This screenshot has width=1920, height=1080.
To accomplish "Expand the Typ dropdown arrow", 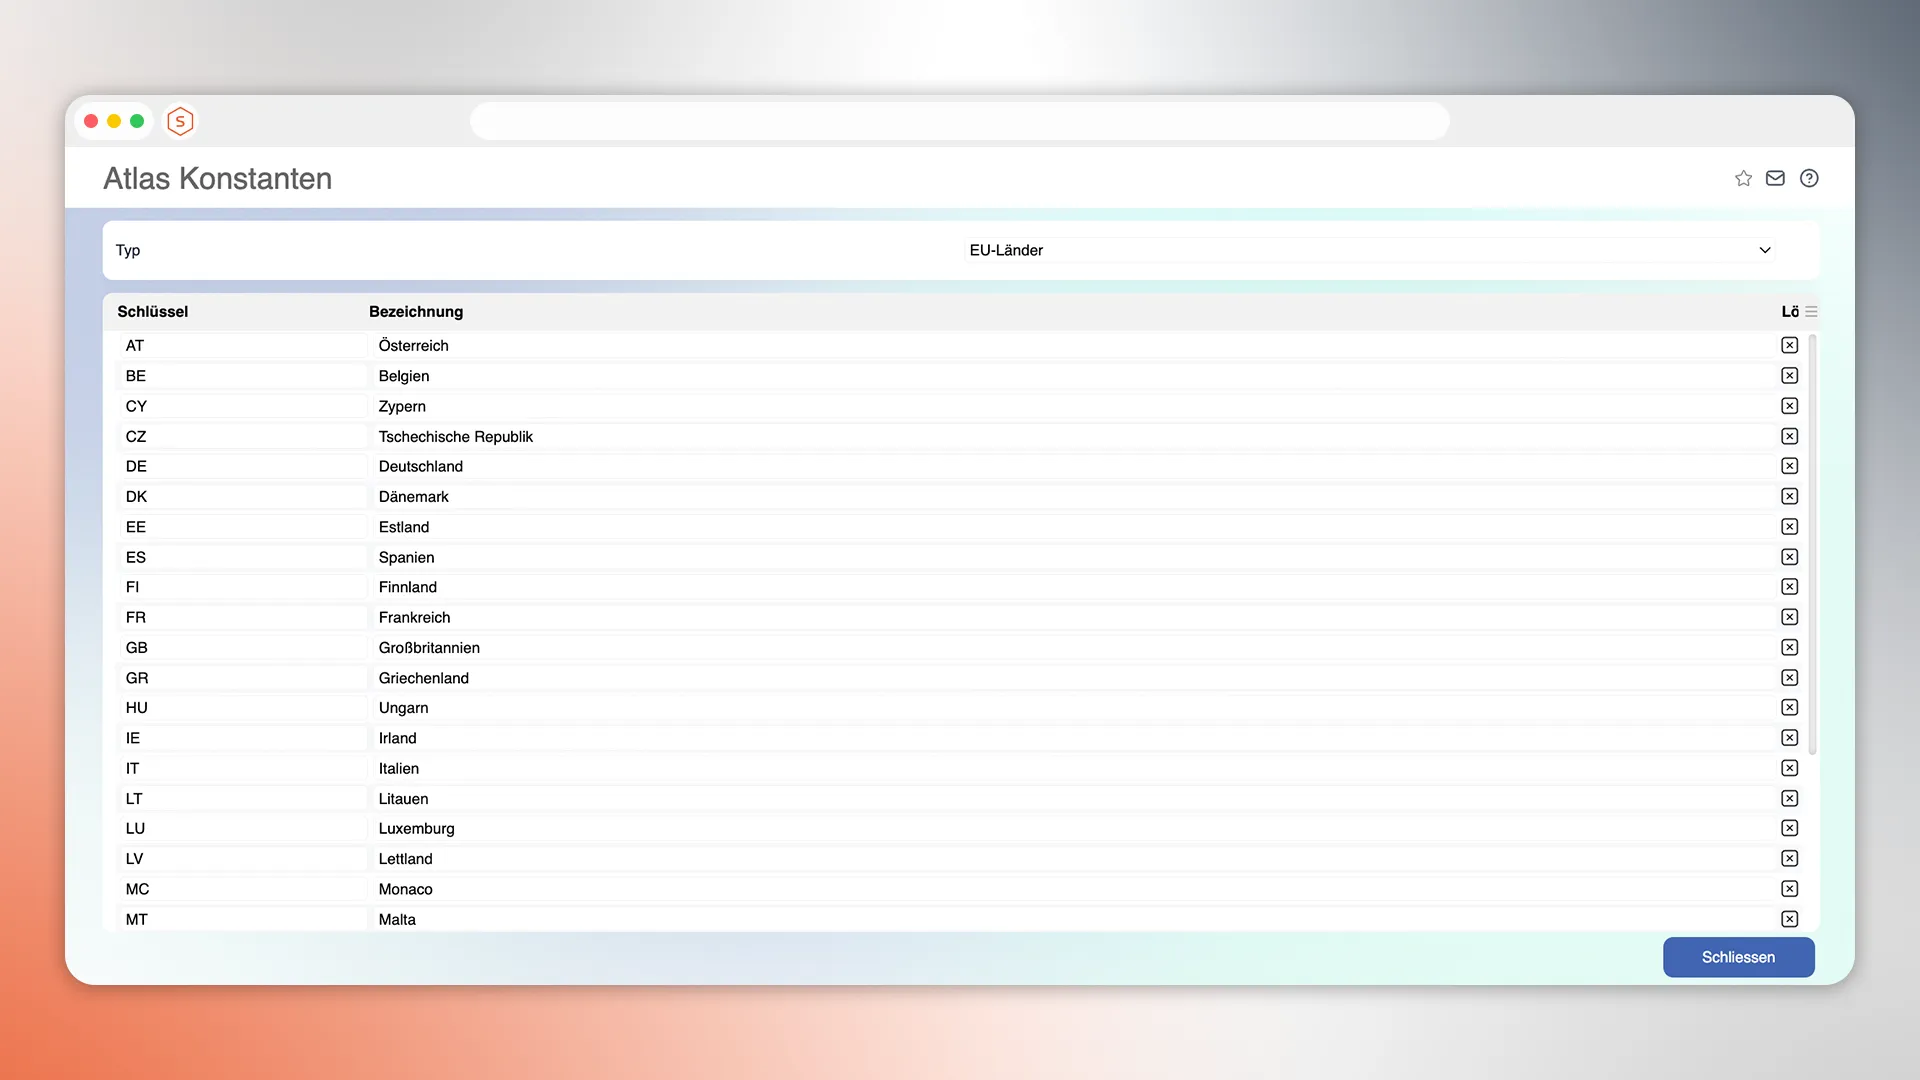I will click(x=1765, y=250).
